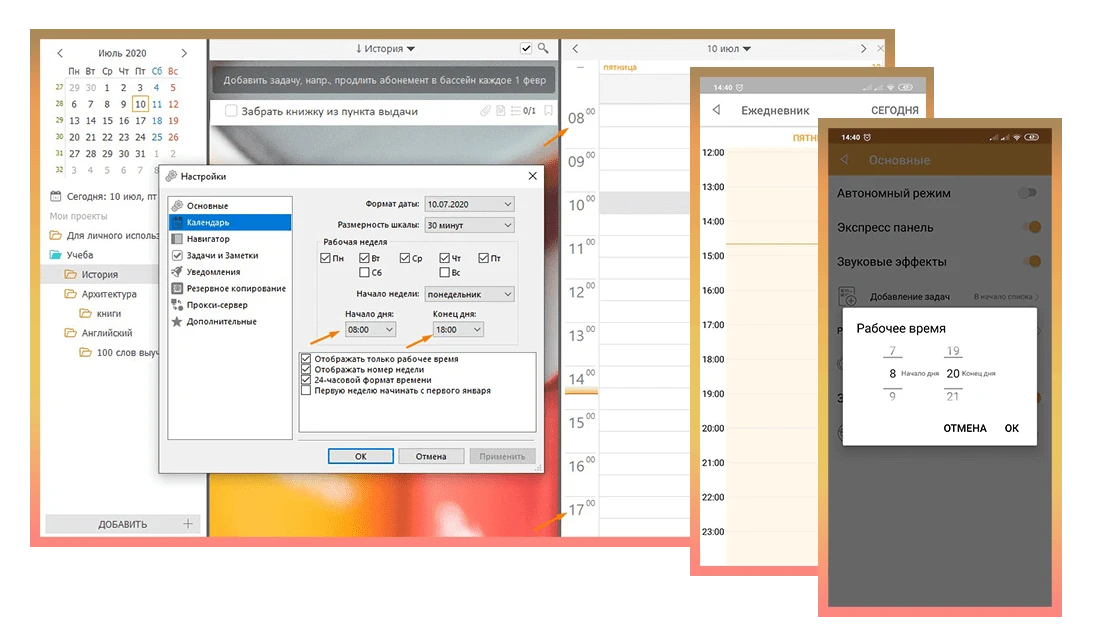The width and height of the screenshot is (1098, 640).
Task: Check 'Первую неделю начинать с первого января'
Action: (x=307, y=391)
